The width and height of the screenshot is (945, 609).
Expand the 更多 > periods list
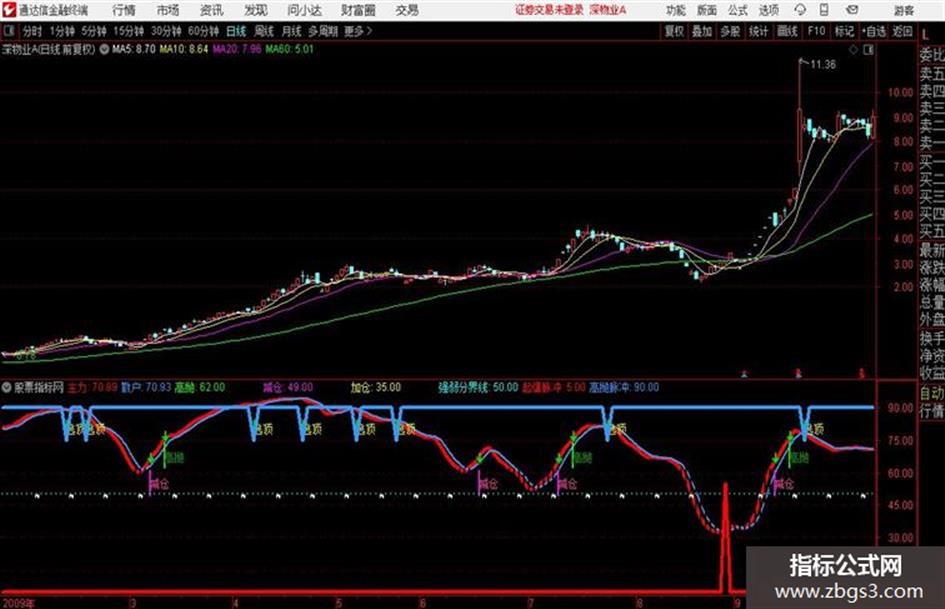tap(358, 31)
